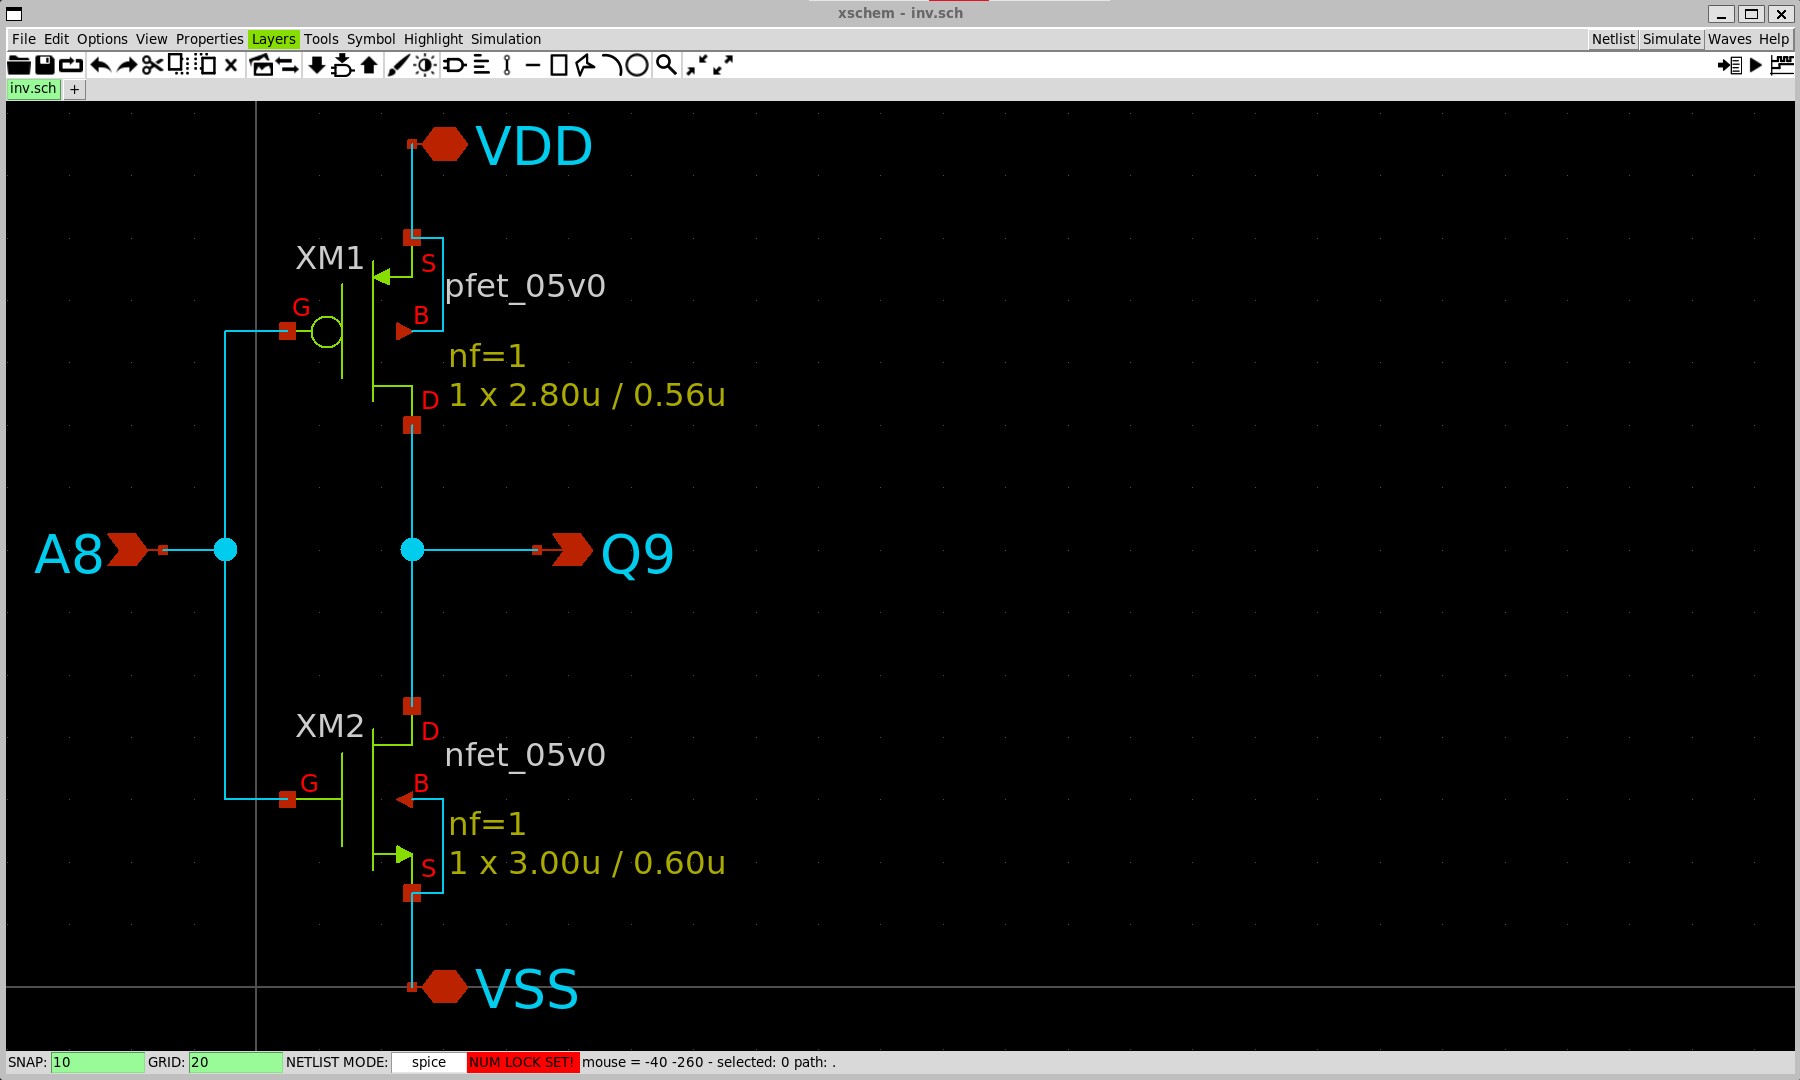The height and width of the screenshot is (1080, 1800).
Task: Click the Waves button
Action: pos(1729,39)
